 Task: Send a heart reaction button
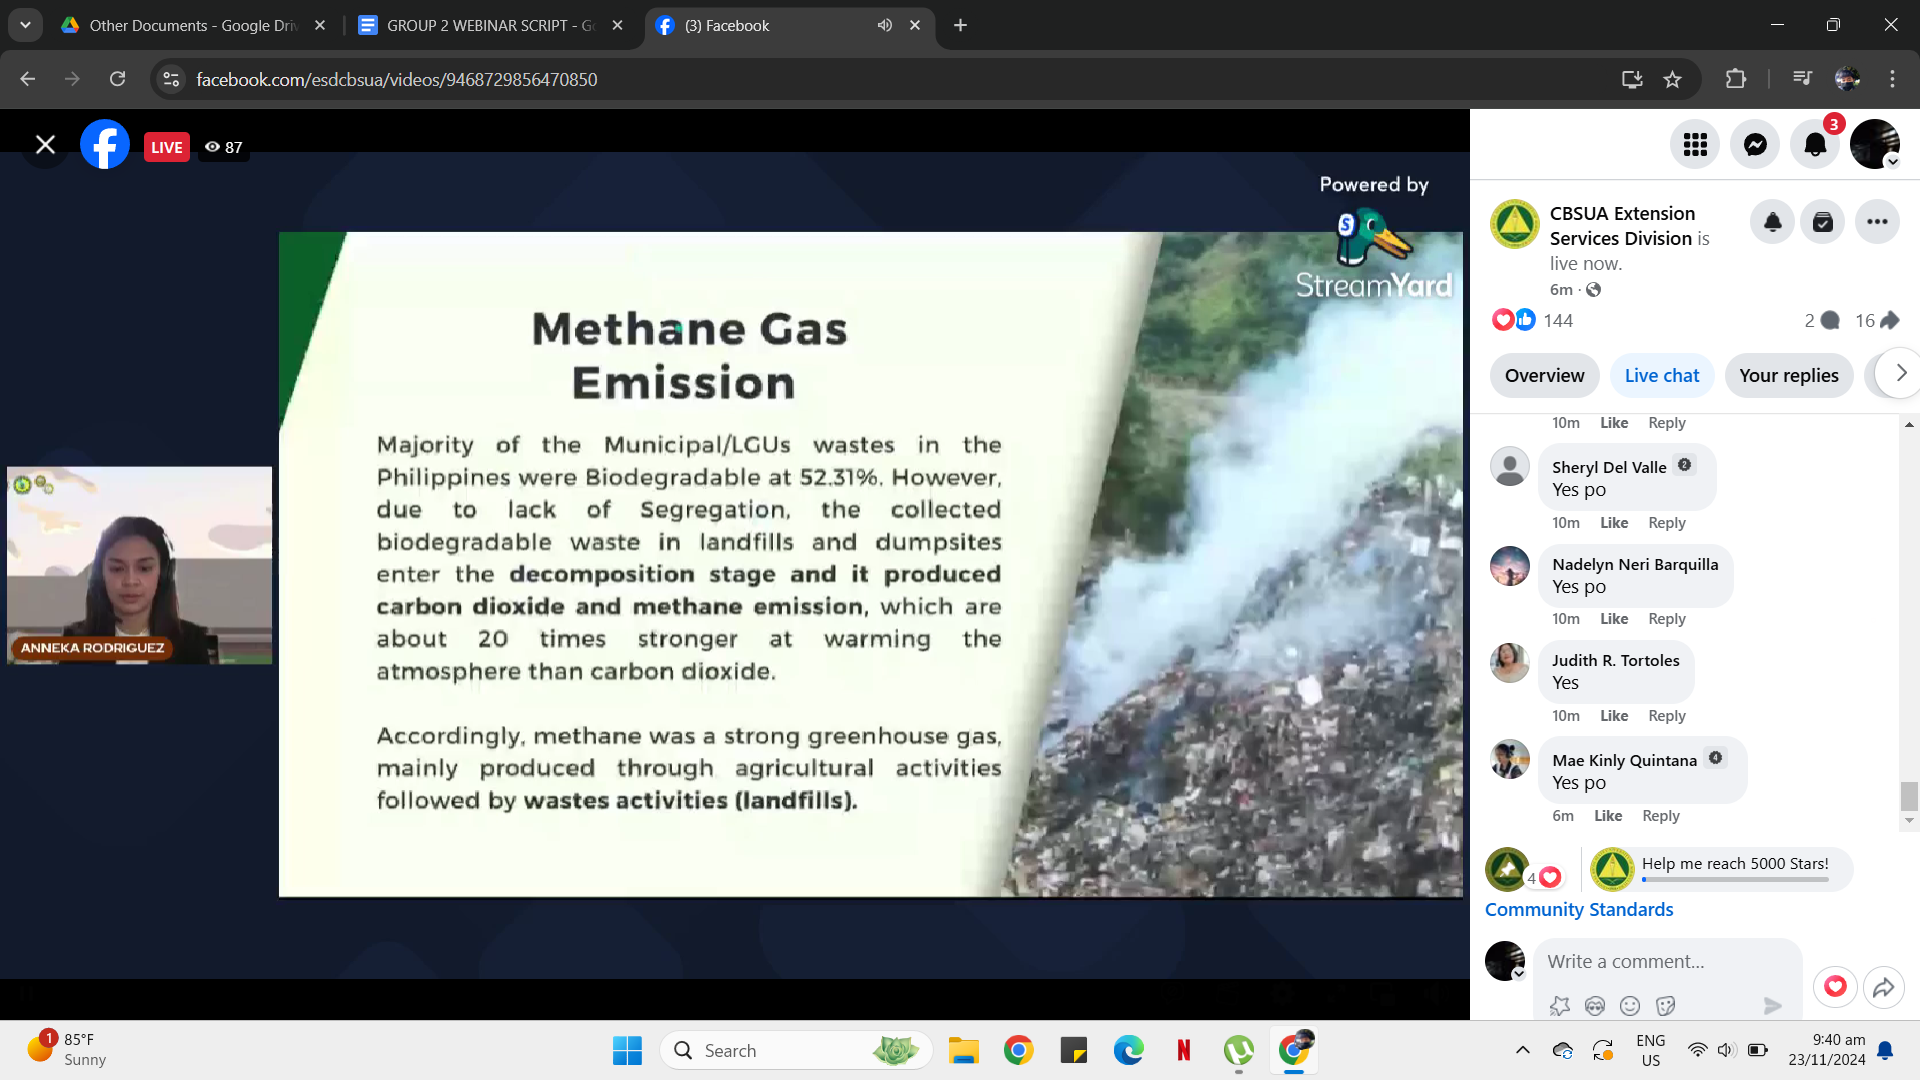tap(1835, 987)
